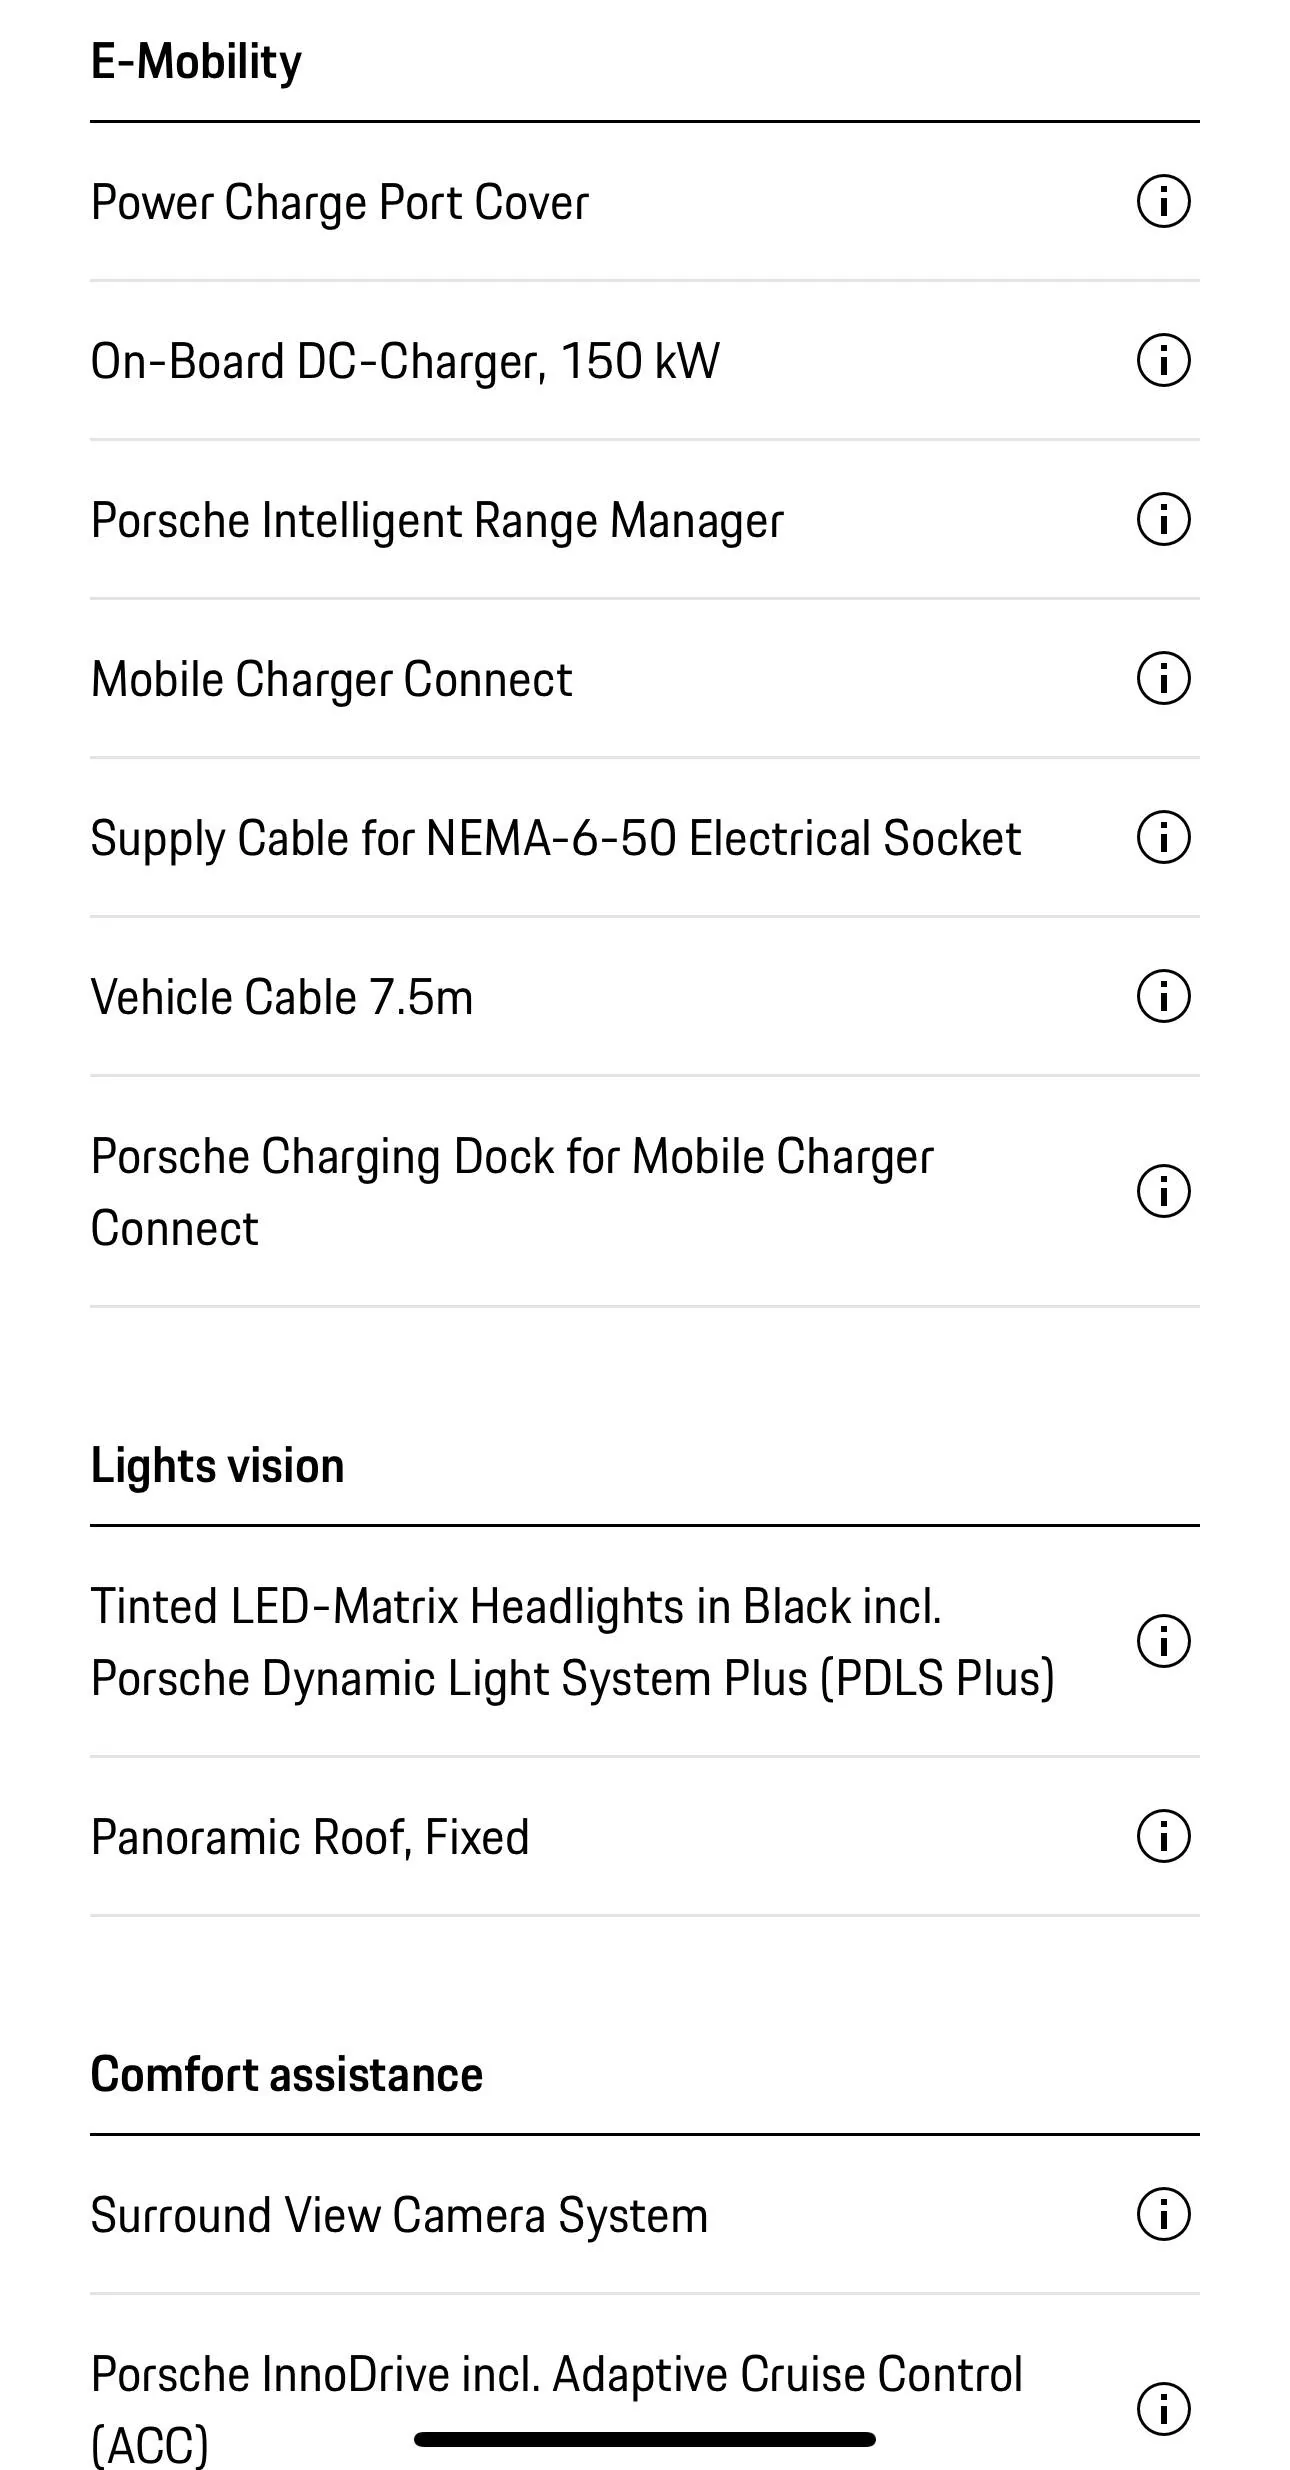
Task: Tap the Panoramic Roof, Fixed label
Action: pos(310,1838)
